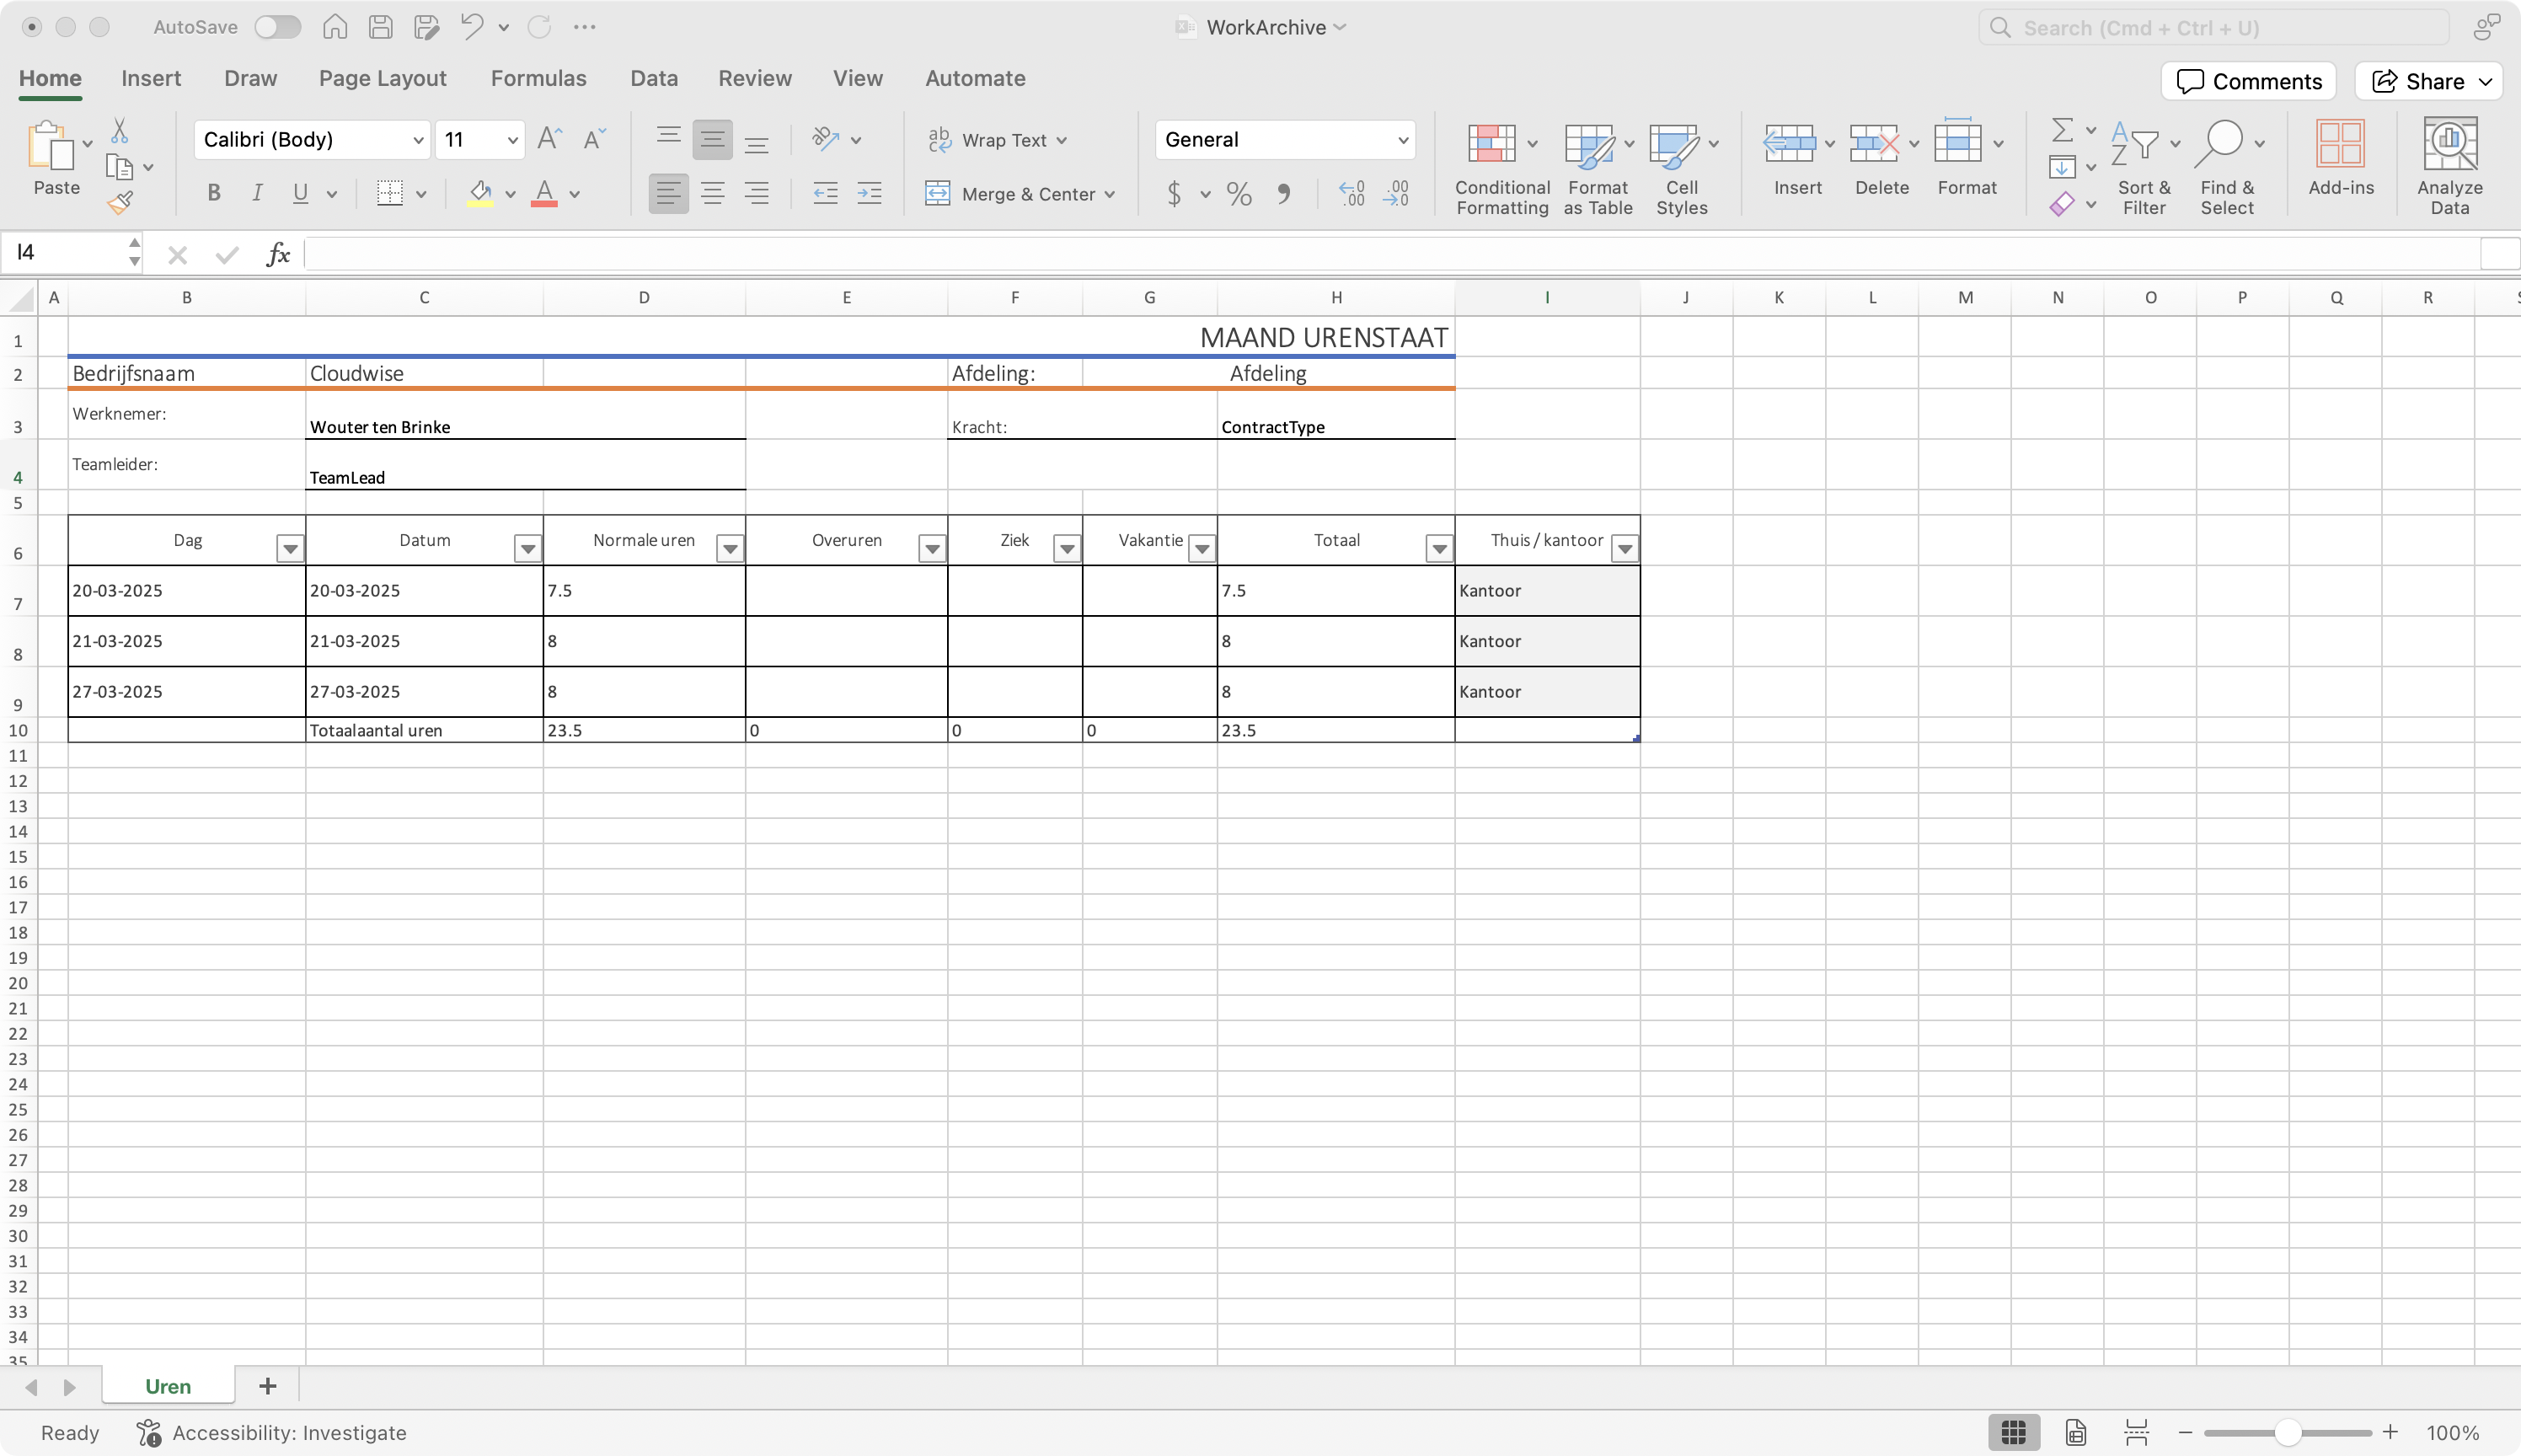Open the Normale uren filter dropdown
Screen dimensions: 2521x1456
pos(730,548)
